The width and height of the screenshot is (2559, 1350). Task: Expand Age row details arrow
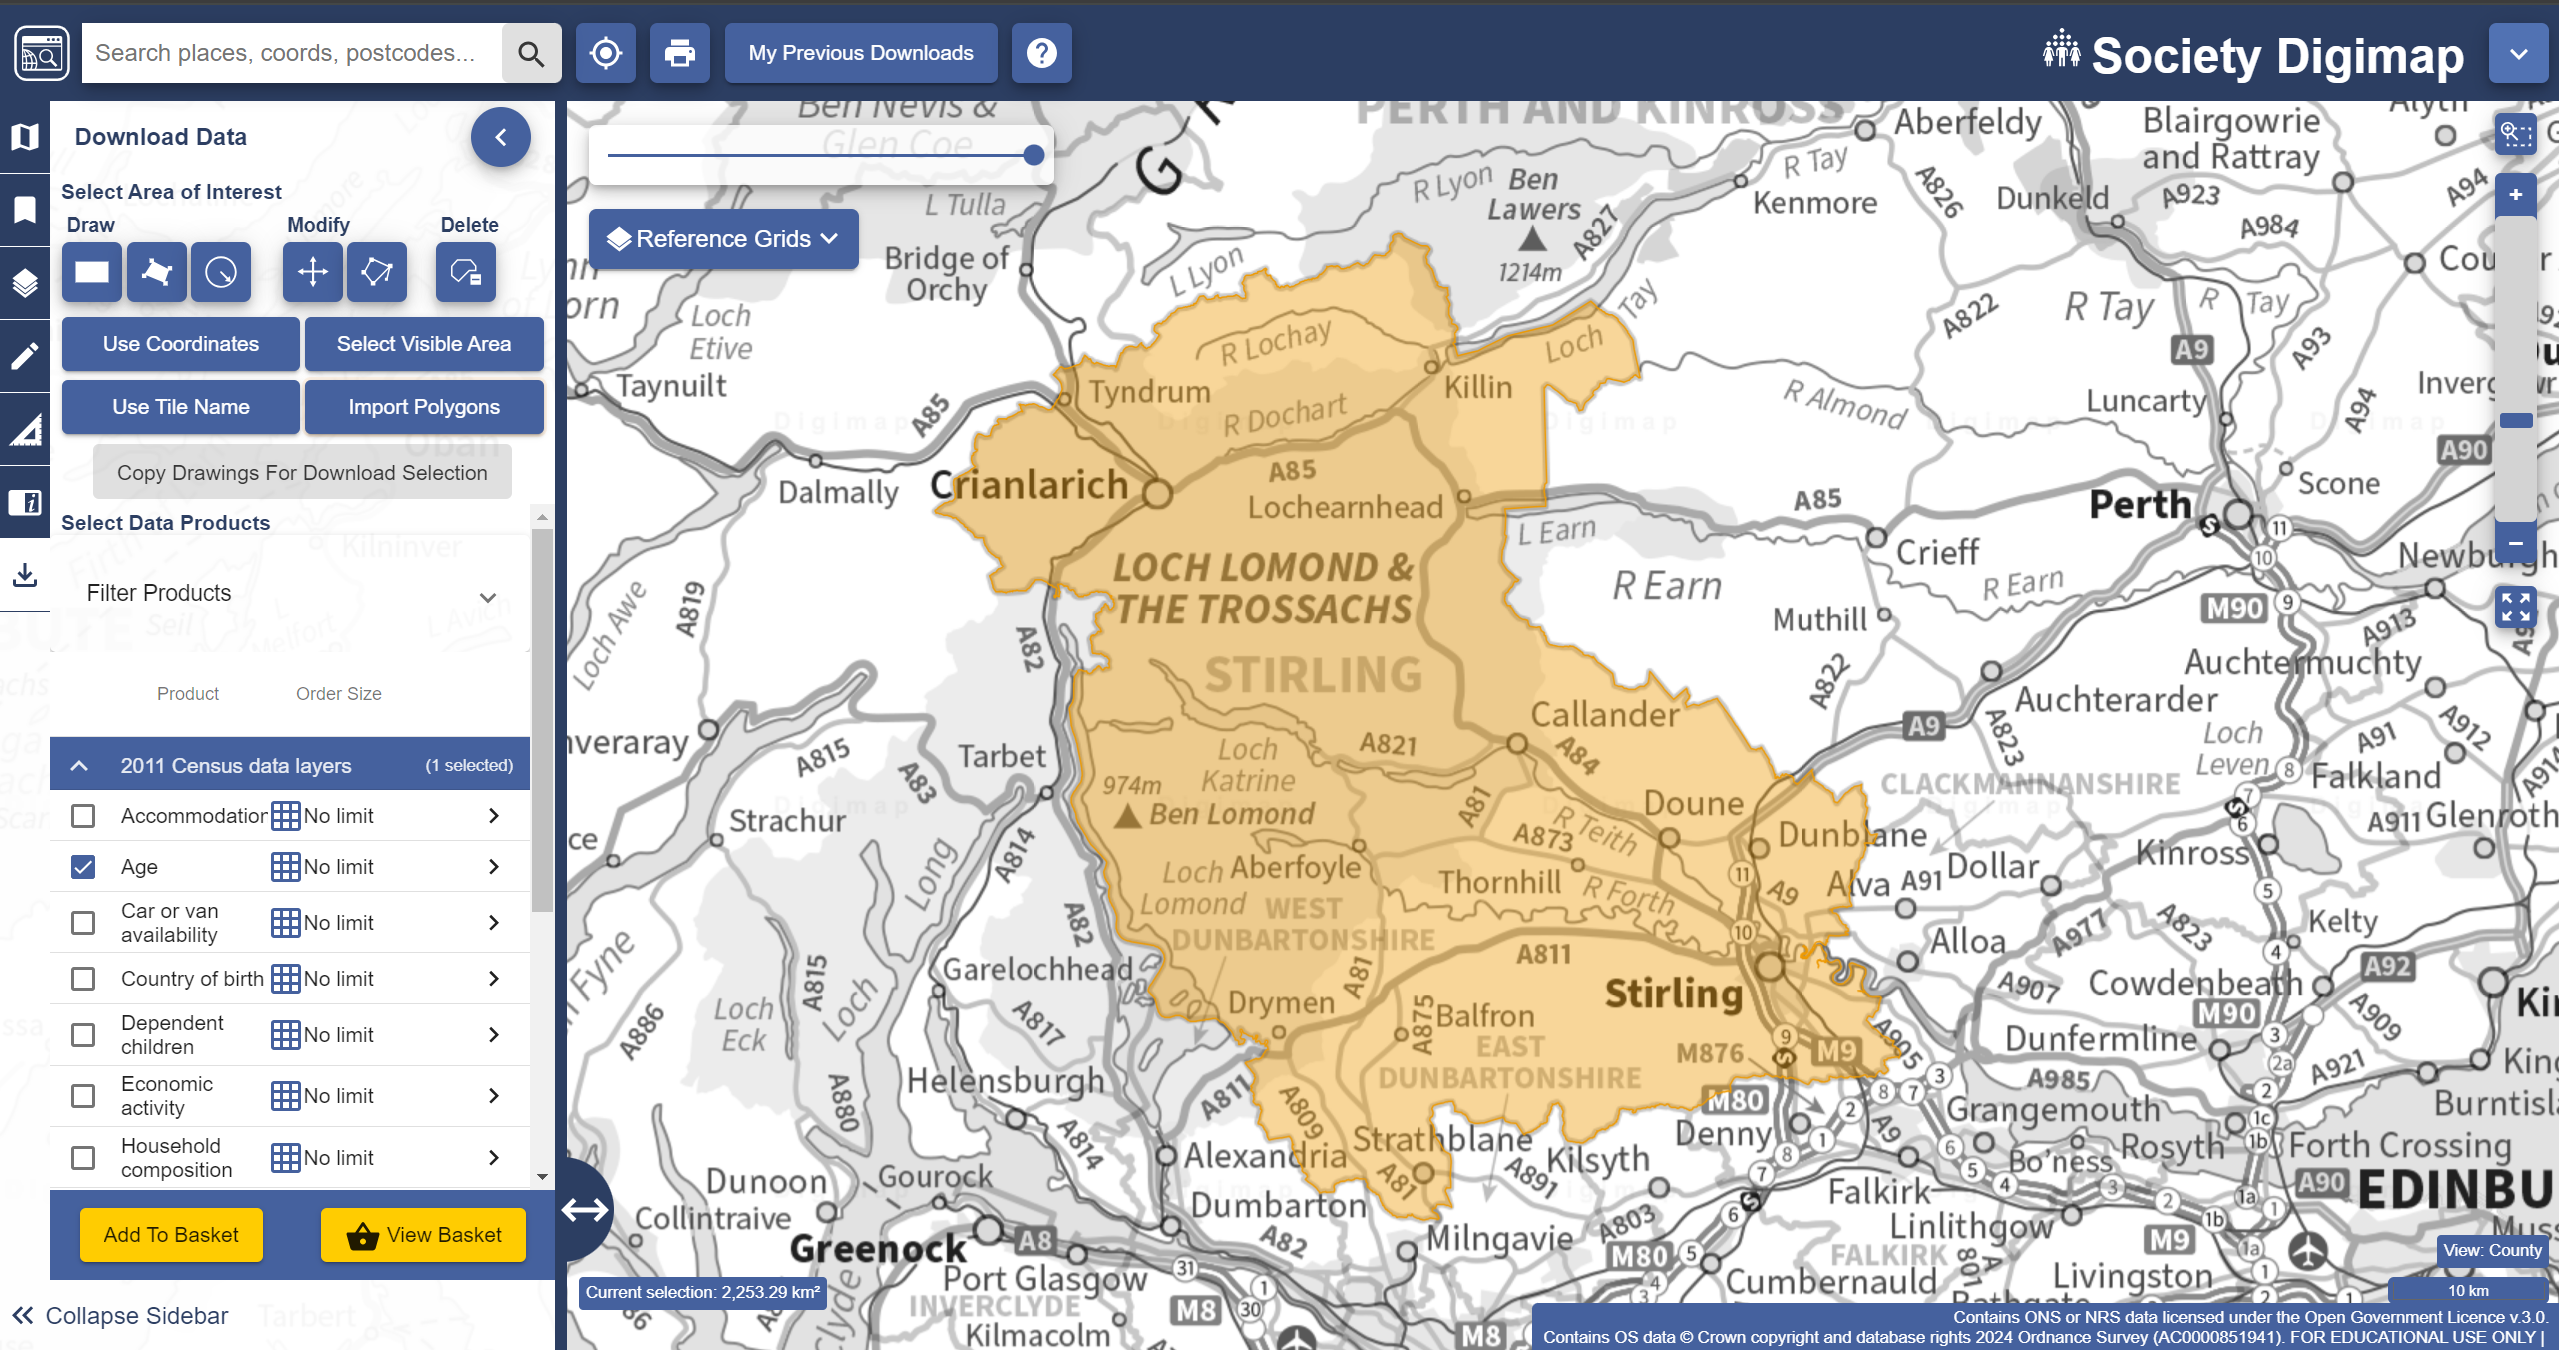[493, 867]
